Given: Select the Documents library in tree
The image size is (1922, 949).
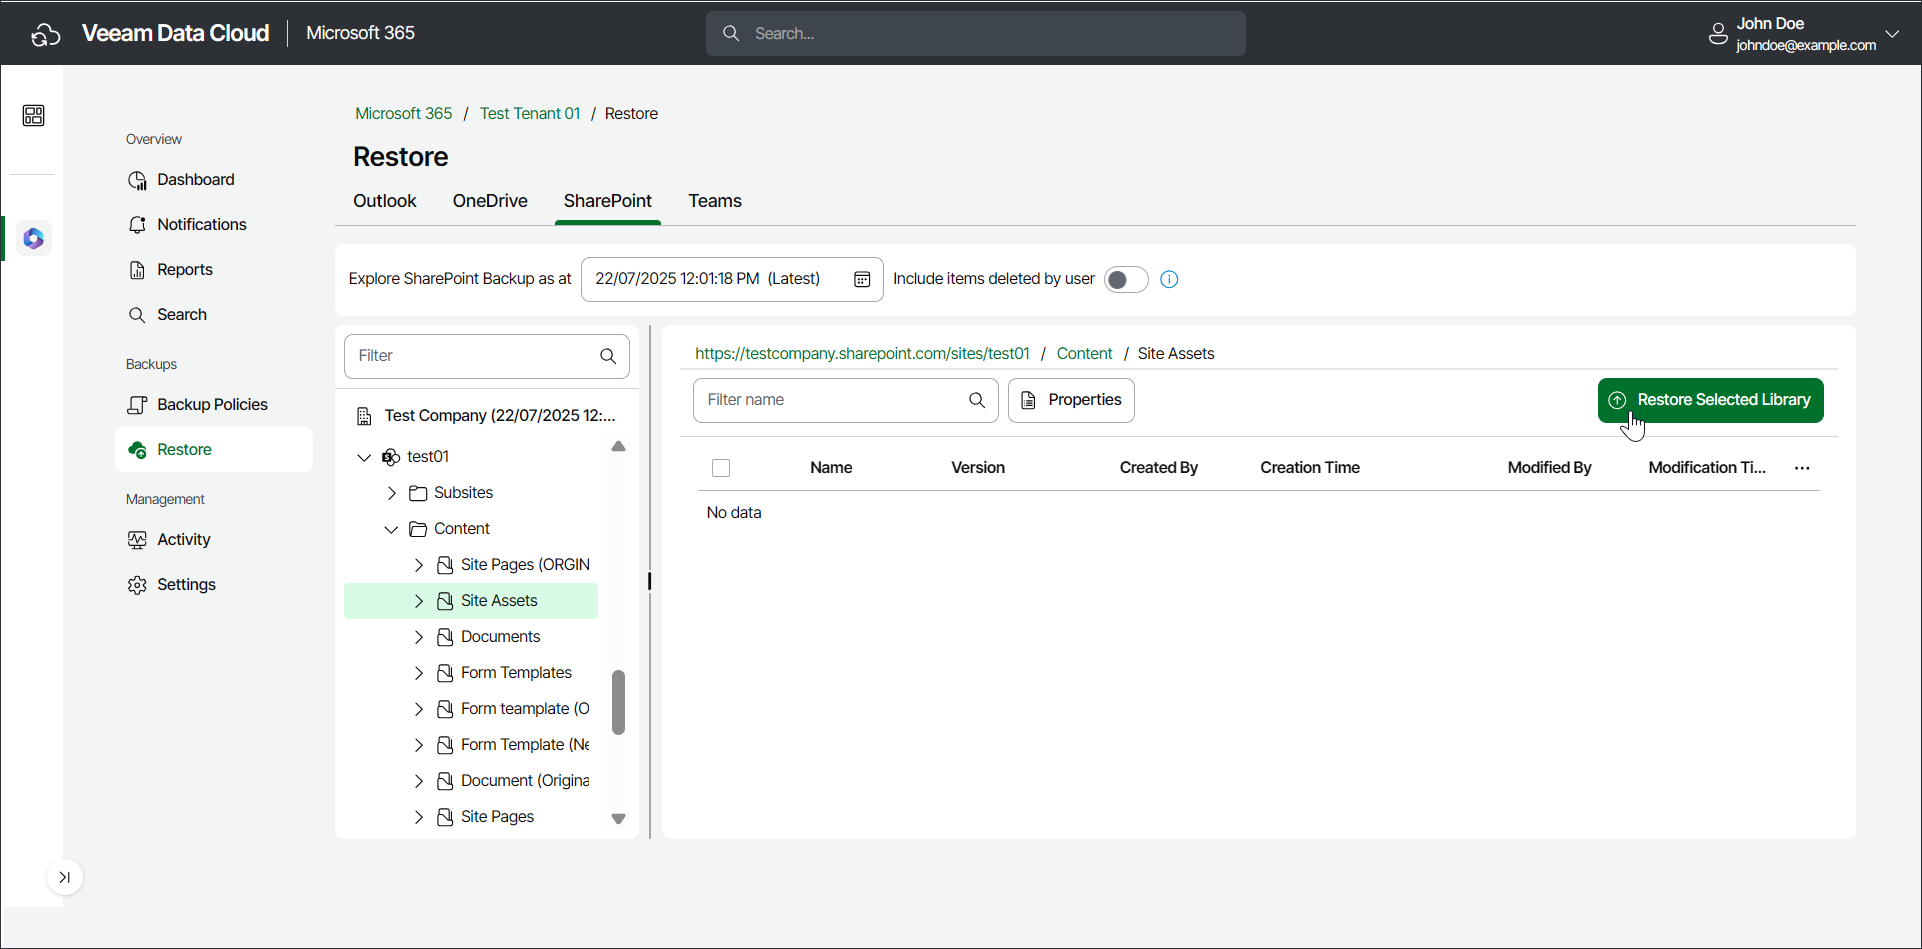Looking at the screenshot, I should tap(500, 637).
